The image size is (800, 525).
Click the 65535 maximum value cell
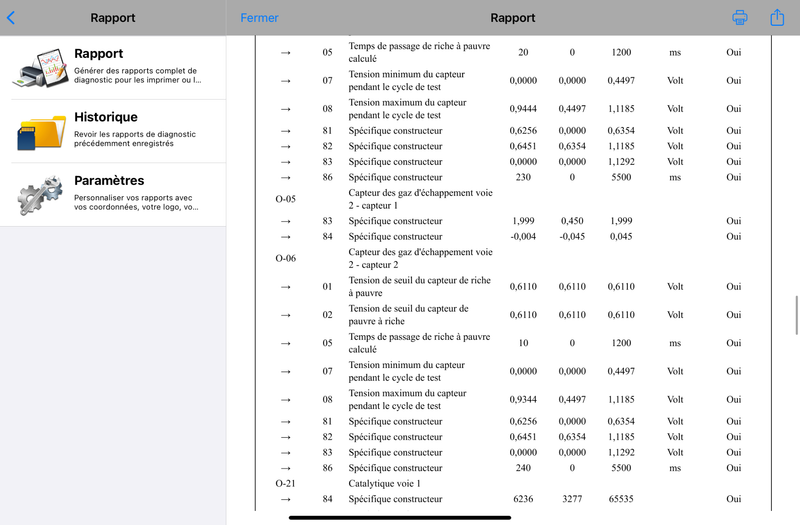tap(620, 499)
